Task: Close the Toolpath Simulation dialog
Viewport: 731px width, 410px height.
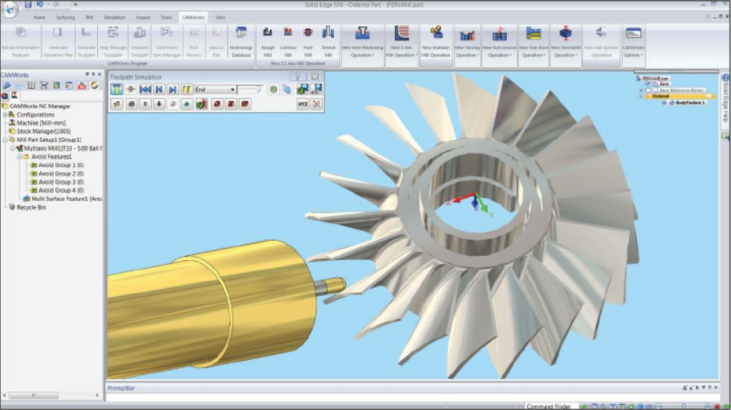Action: (x=315, y=77)
